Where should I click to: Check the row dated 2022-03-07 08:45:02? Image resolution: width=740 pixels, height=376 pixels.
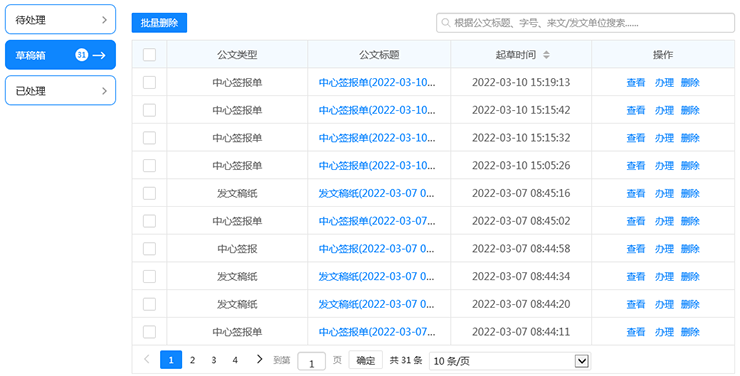(x=149, y=221)
